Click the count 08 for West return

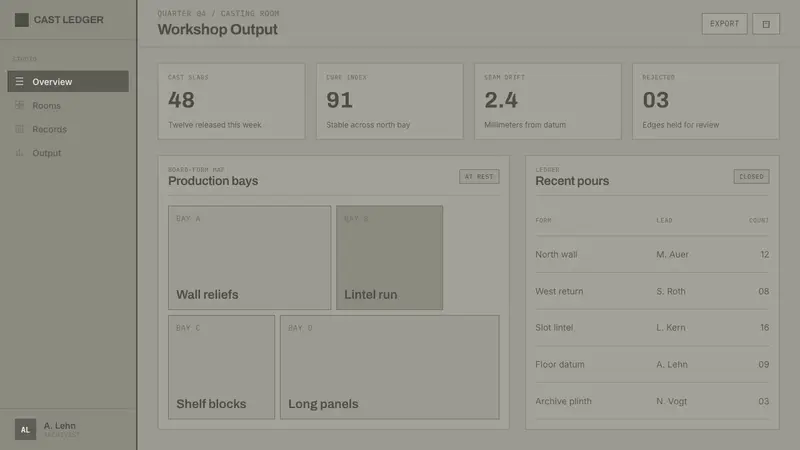click(763, 291)
